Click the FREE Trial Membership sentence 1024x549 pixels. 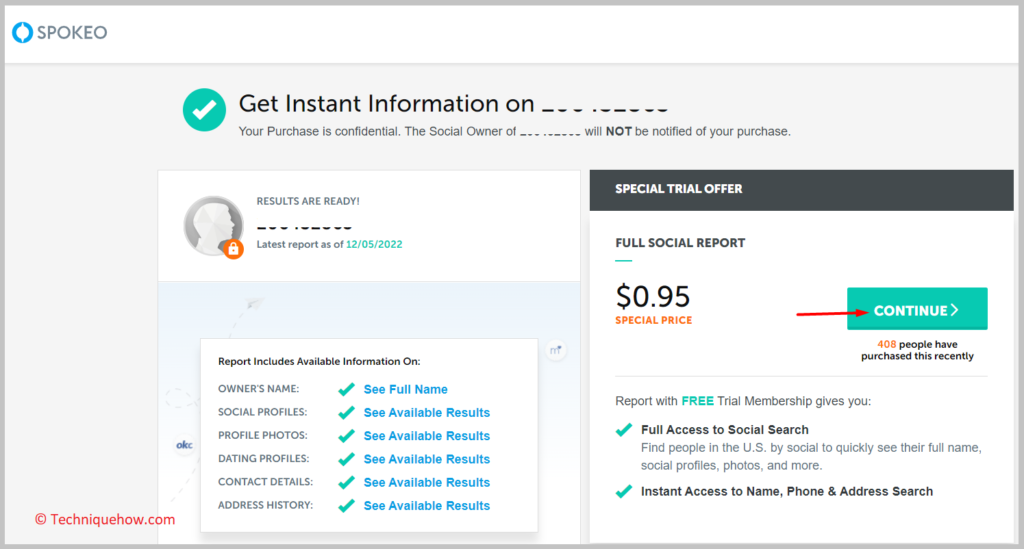tap(743, 401)
